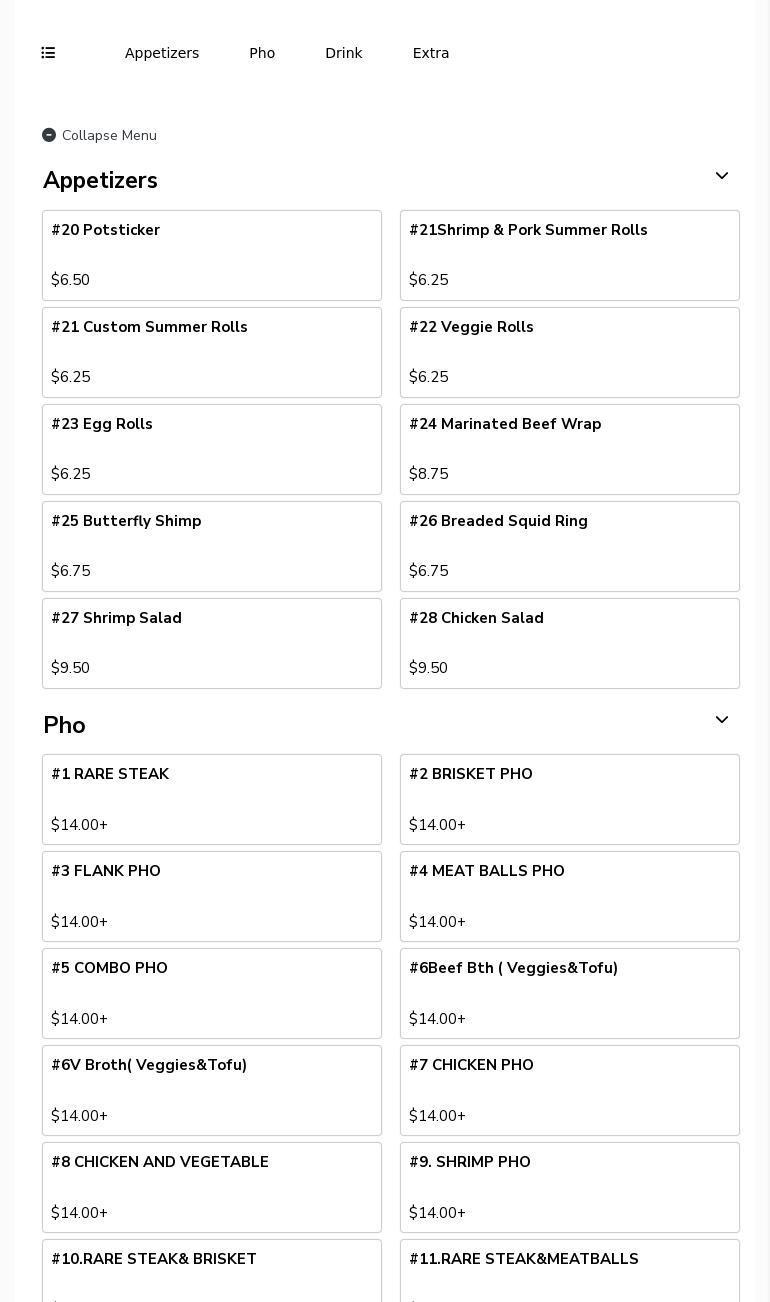Pick #24 Marinated Beef Wrap

click(x=570, y=449)
